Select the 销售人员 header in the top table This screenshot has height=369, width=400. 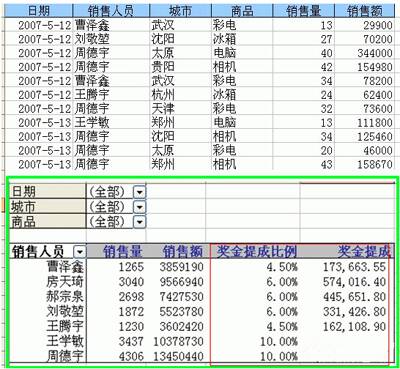pos(111,11)
